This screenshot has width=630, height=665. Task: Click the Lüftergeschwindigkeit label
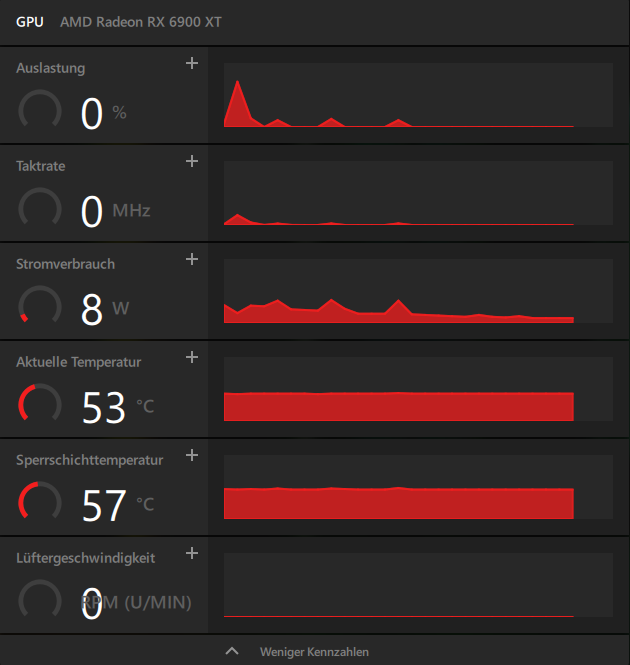pos(86,558)
